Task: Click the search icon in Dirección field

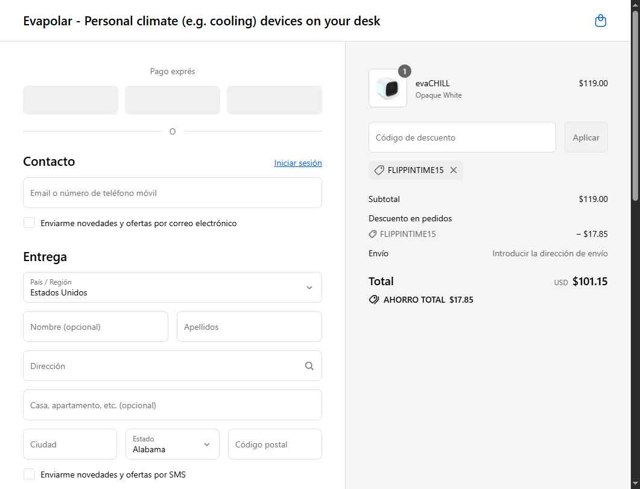Action: [x=309, y=366]
